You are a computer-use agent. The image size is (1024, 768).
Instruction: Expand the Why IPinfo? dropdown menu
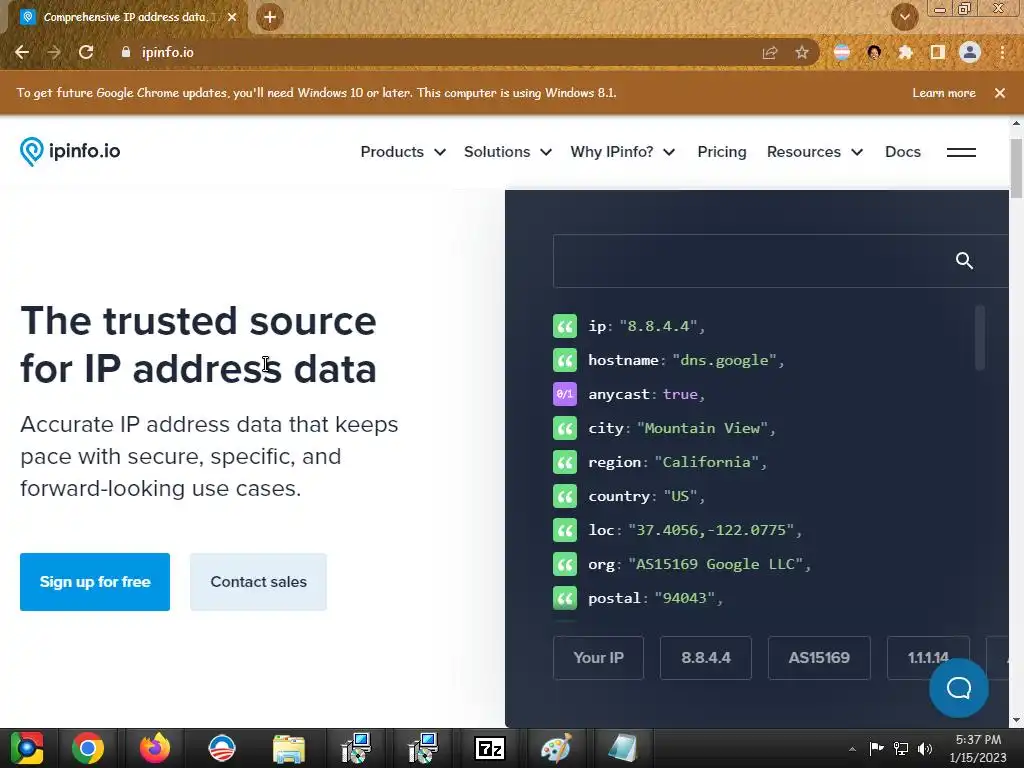622,152
